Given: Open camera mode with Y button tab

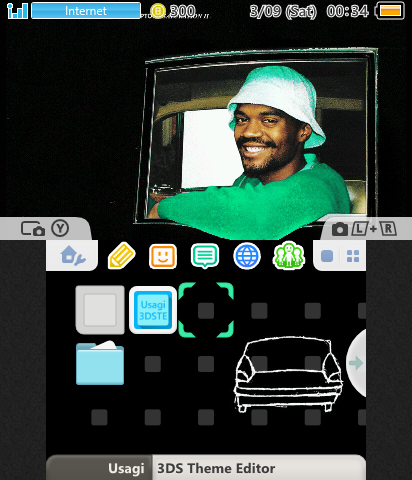Looking at the screenshot, I should coord(45,229).
